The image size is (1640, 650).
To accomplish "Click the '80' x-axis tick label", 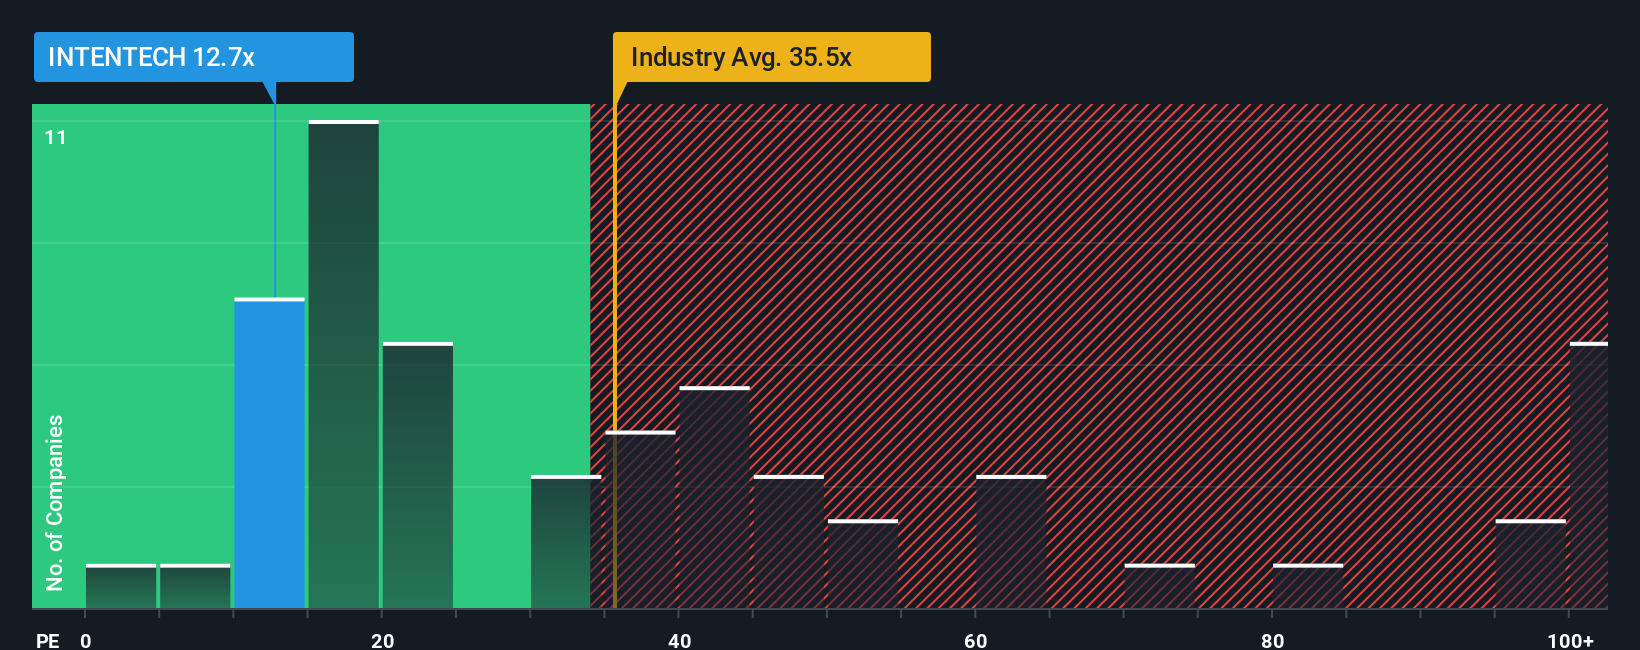I will 1272,640.
